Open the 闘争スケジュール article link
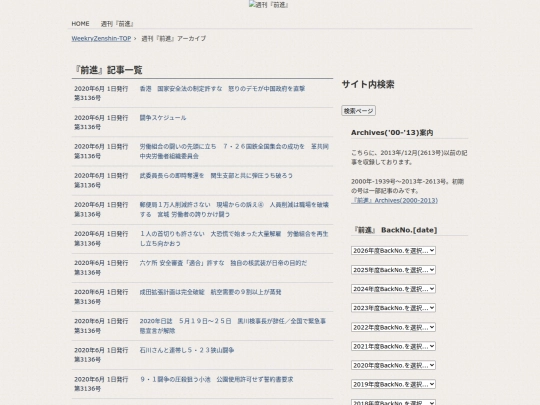 [x=163, y=118]
